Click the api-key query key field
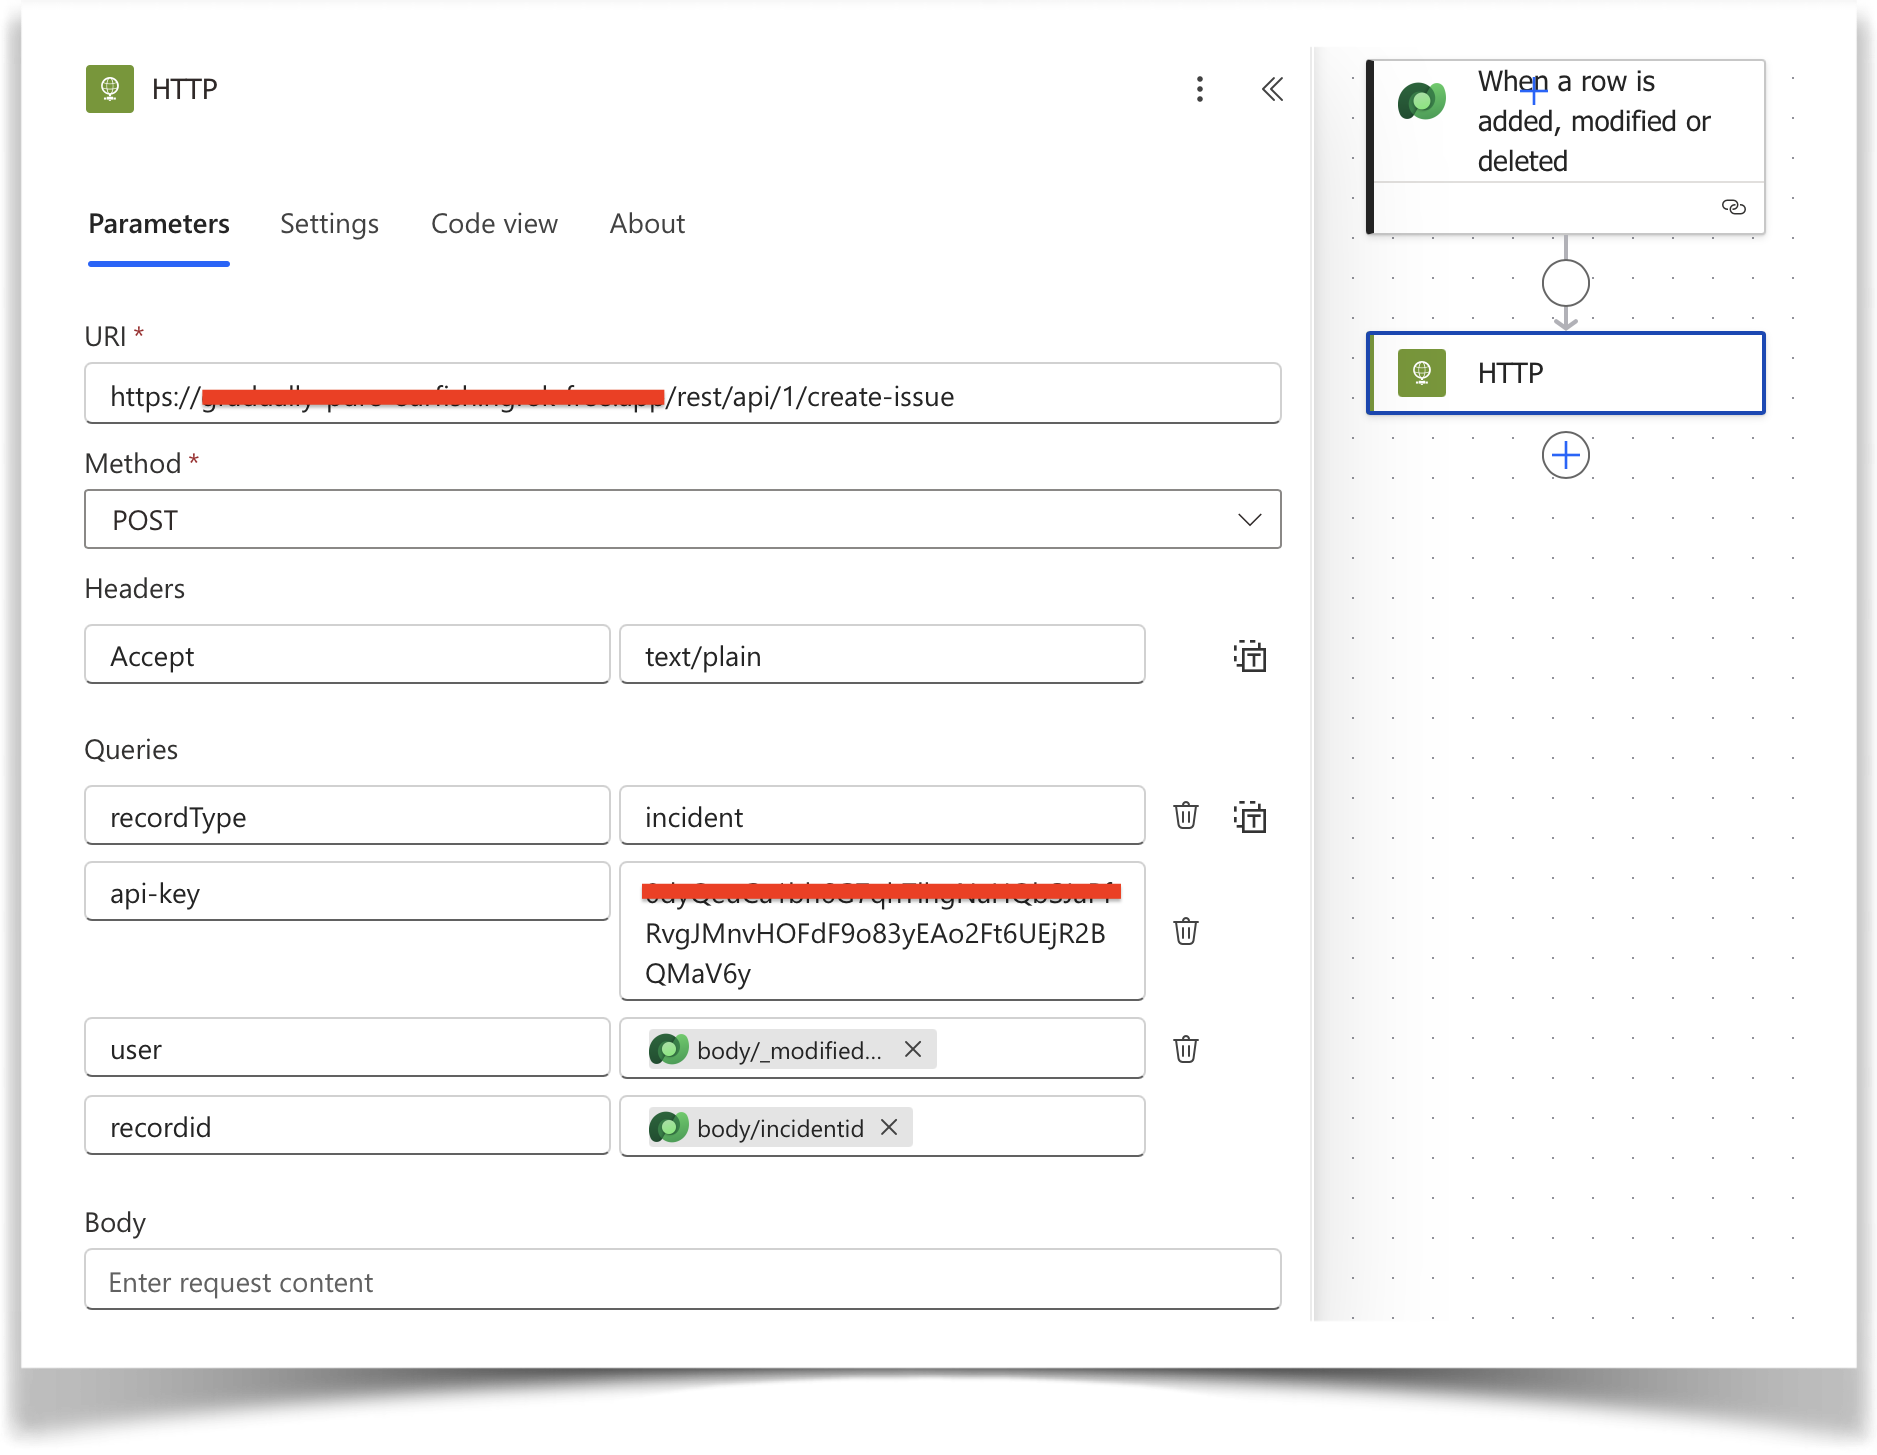Screen dimensions: 1877x1455 pyautogui.click(x=347, y=892)
